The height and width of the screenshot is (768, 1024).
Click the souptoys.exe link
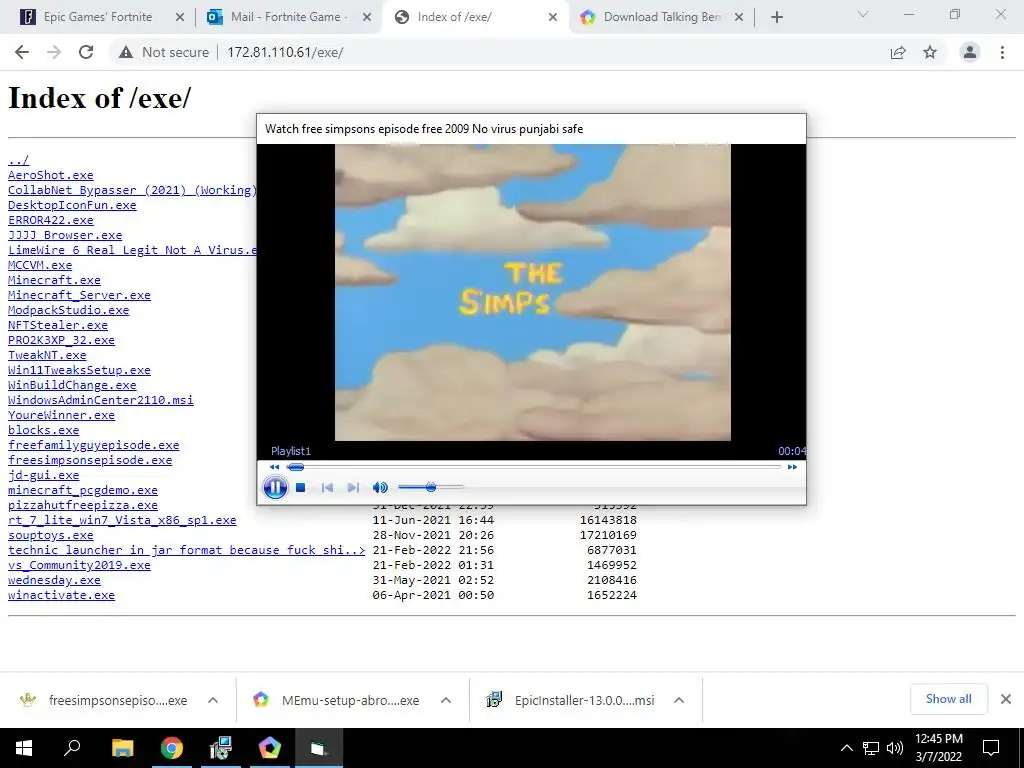[51, 536]
